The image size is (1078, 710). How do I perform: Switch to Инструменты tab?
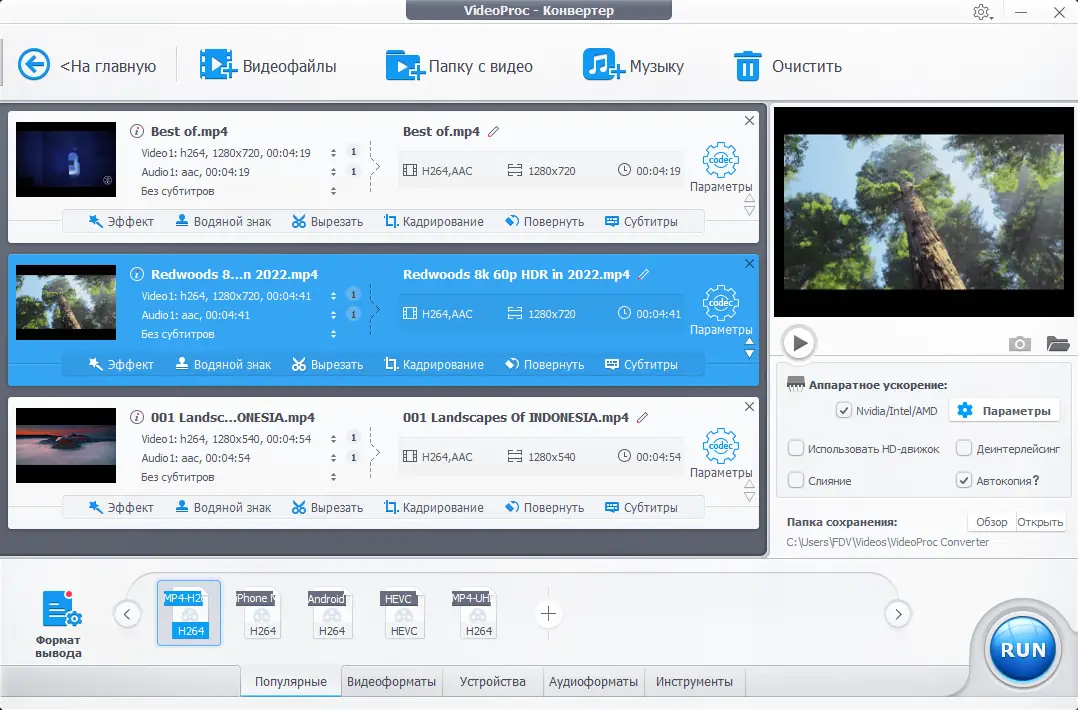pos(694,681)
